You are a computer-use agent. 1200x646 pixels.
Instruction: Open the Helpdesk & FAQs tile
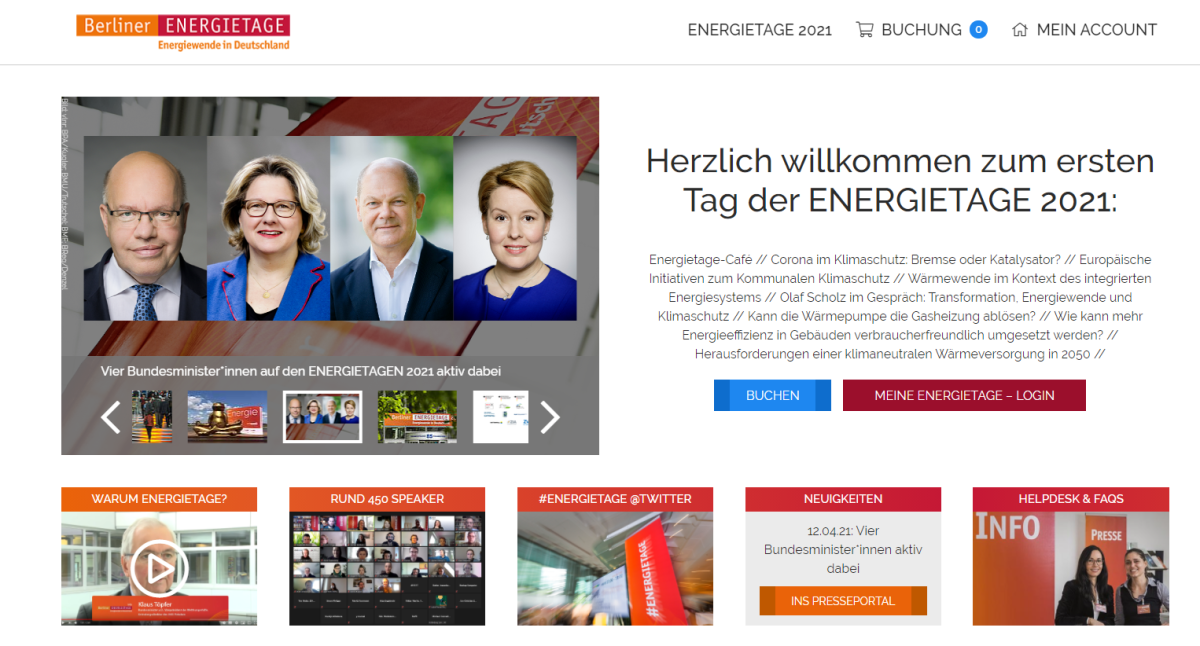(x=1071, y=556)
